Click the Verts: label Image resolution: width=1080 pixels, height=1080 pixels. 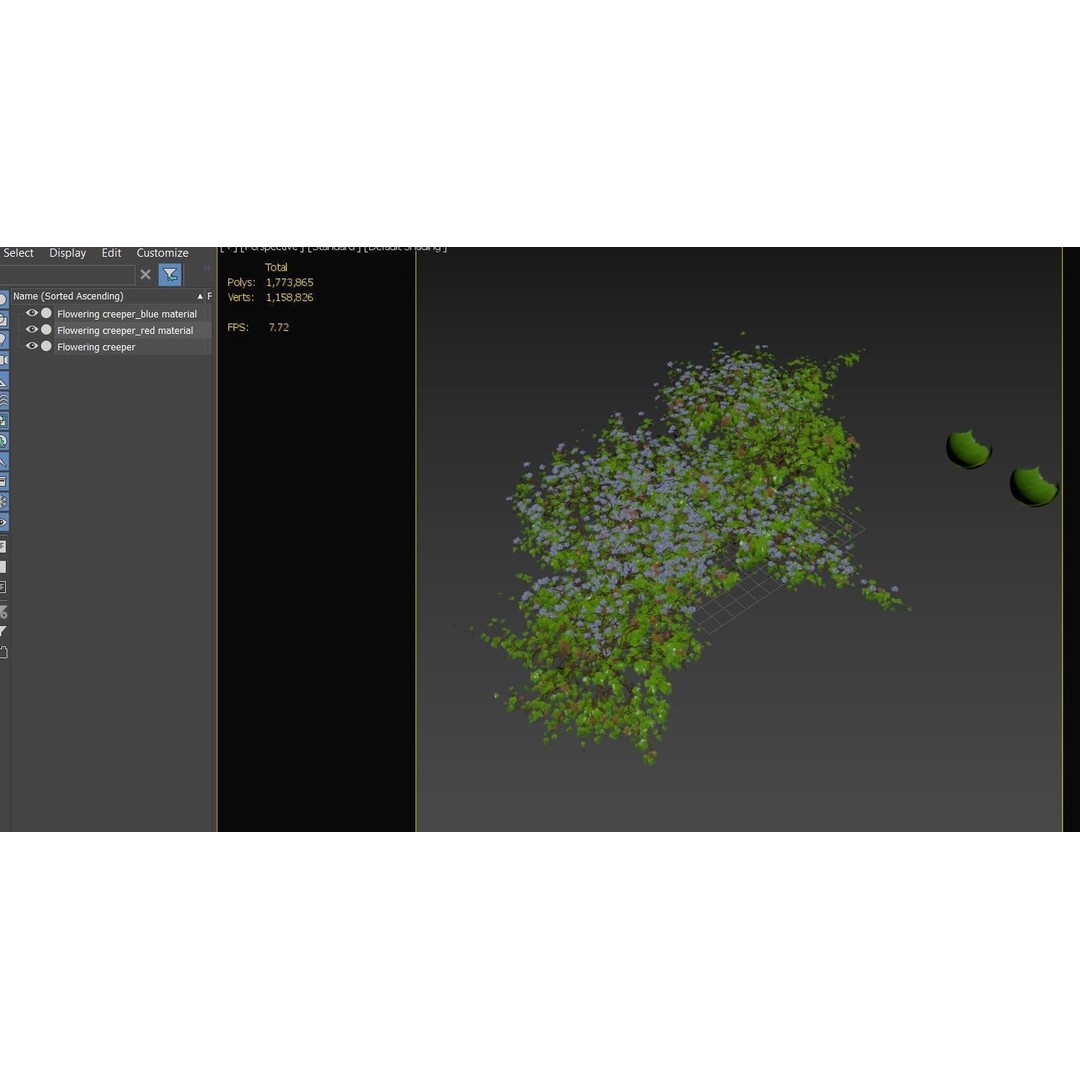pyautogui.click(x=240, y=298)
